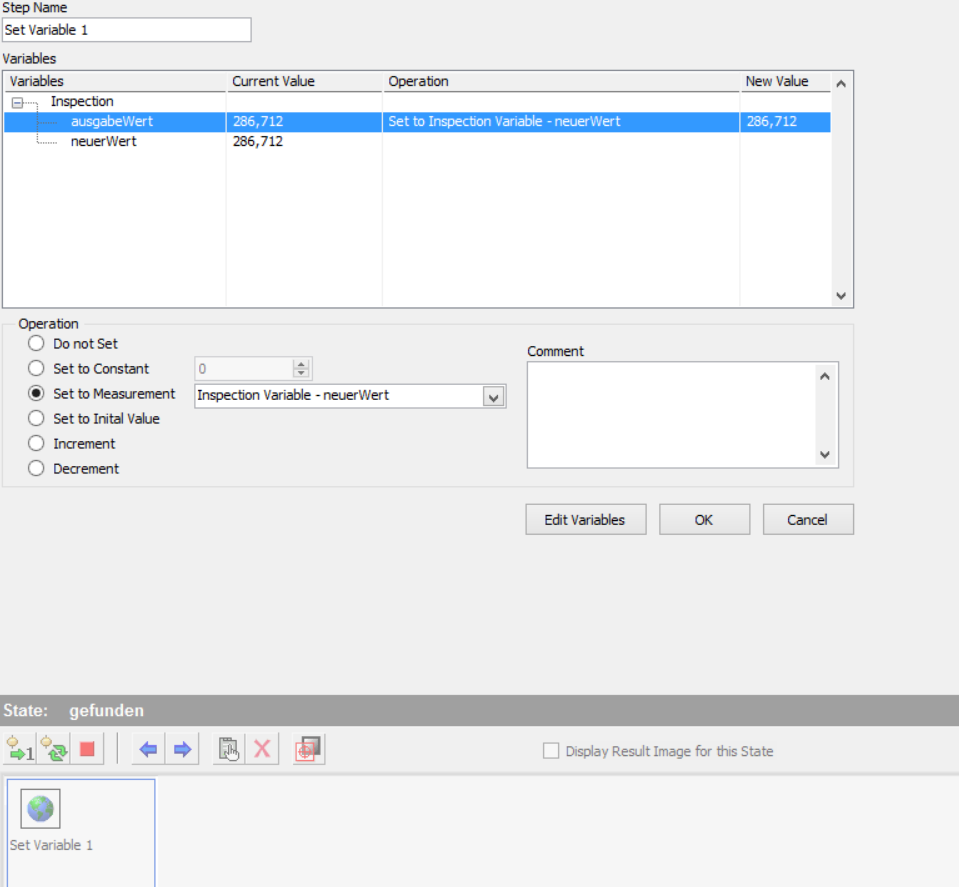
Task: Click the red stop square icon
Action: [87, 749]
